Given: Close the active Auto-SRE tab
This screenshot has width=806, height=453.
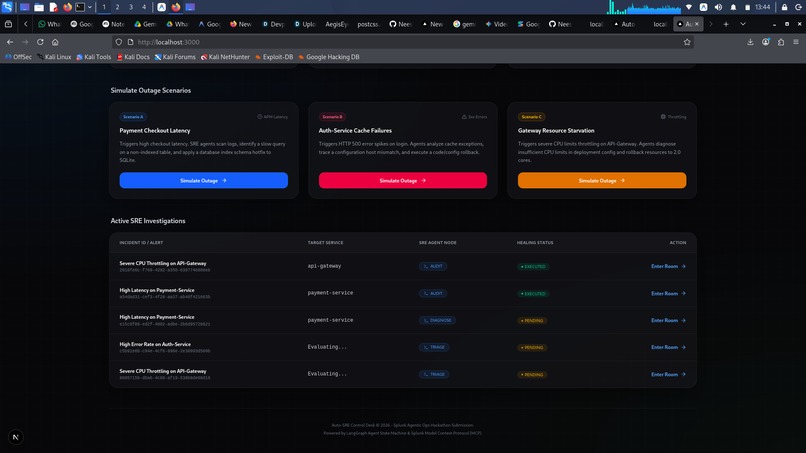Looking at the screenshot, I should 697,24.
